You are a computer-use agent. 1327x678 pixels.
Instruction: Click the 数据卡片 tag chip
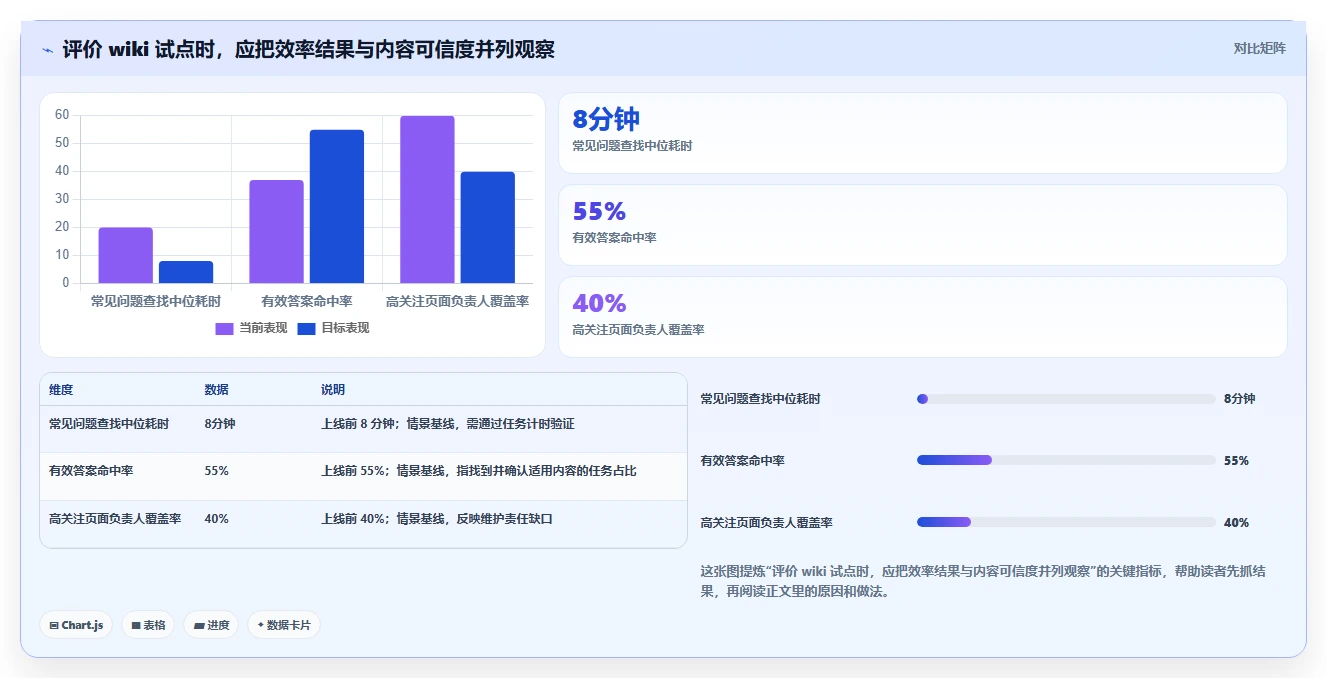click(x=284, y=625)
